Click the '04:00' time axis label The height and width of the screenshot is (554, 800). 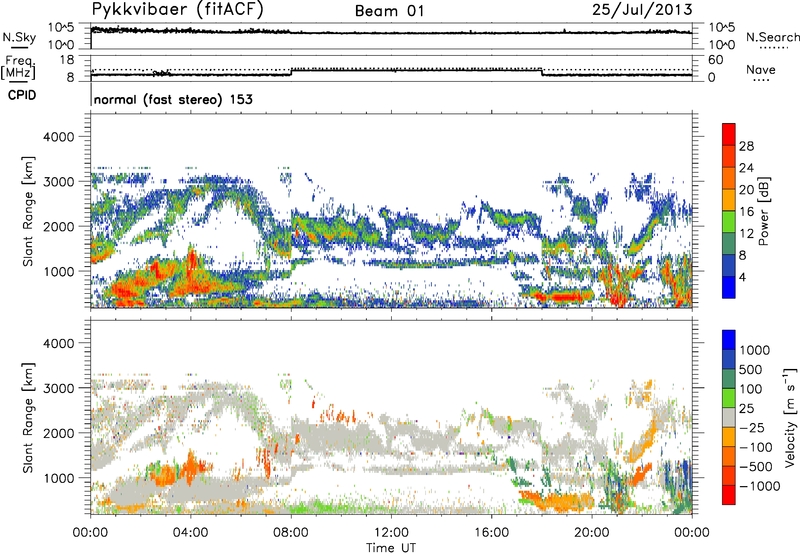(191, 533)
